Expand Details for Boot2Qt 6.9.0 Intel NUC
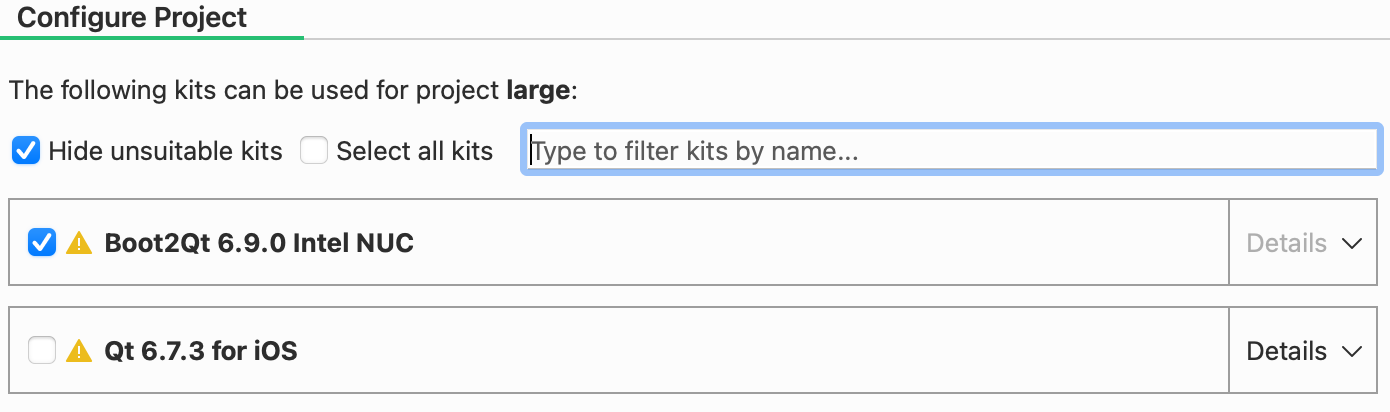This screenshot has height=412, width=1390. pyautogui.click(x=1305, y=243)
